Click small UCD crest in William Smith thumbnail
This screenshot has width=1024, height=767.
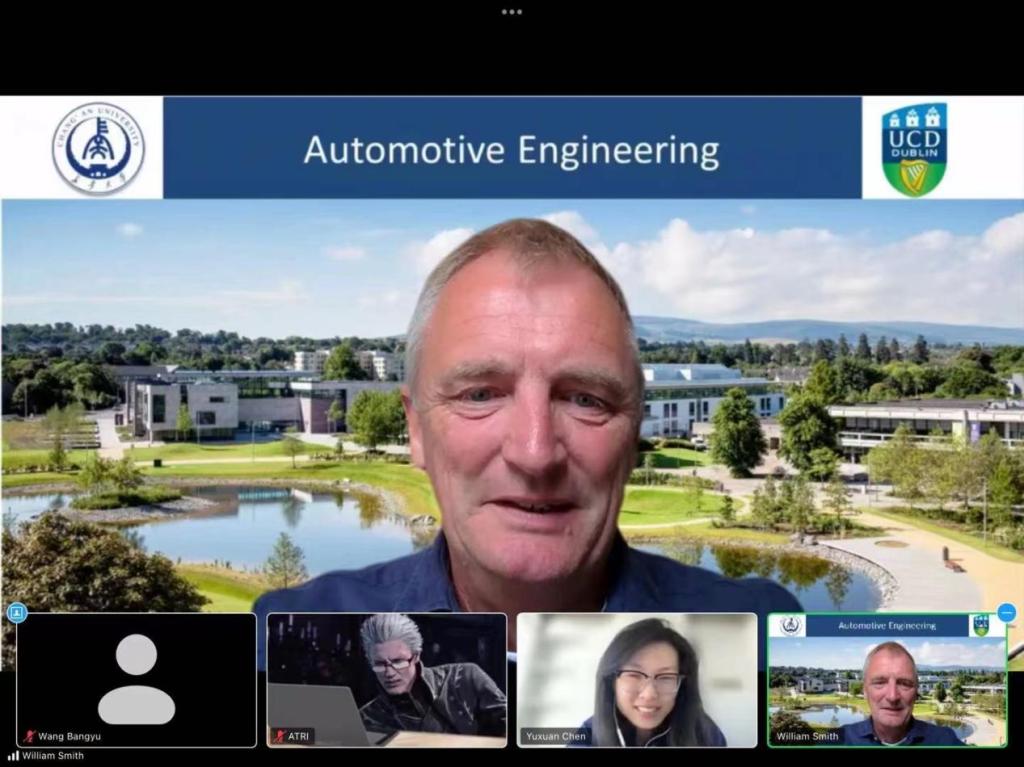[981, 626]
